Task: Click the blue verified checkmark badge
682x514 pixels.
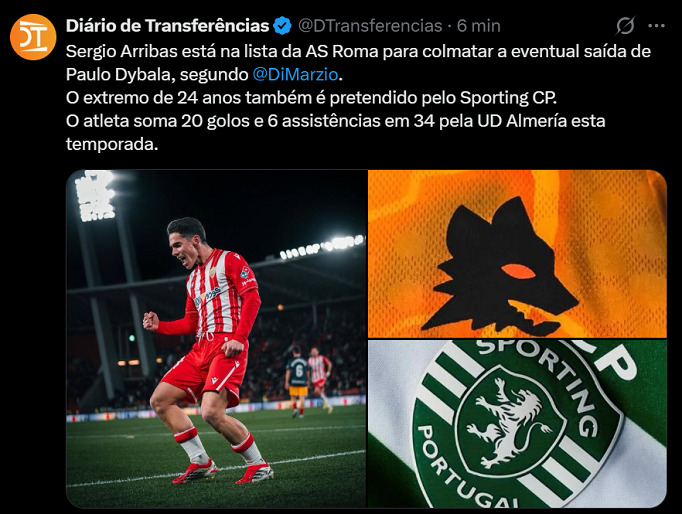Action: point(282,26)
